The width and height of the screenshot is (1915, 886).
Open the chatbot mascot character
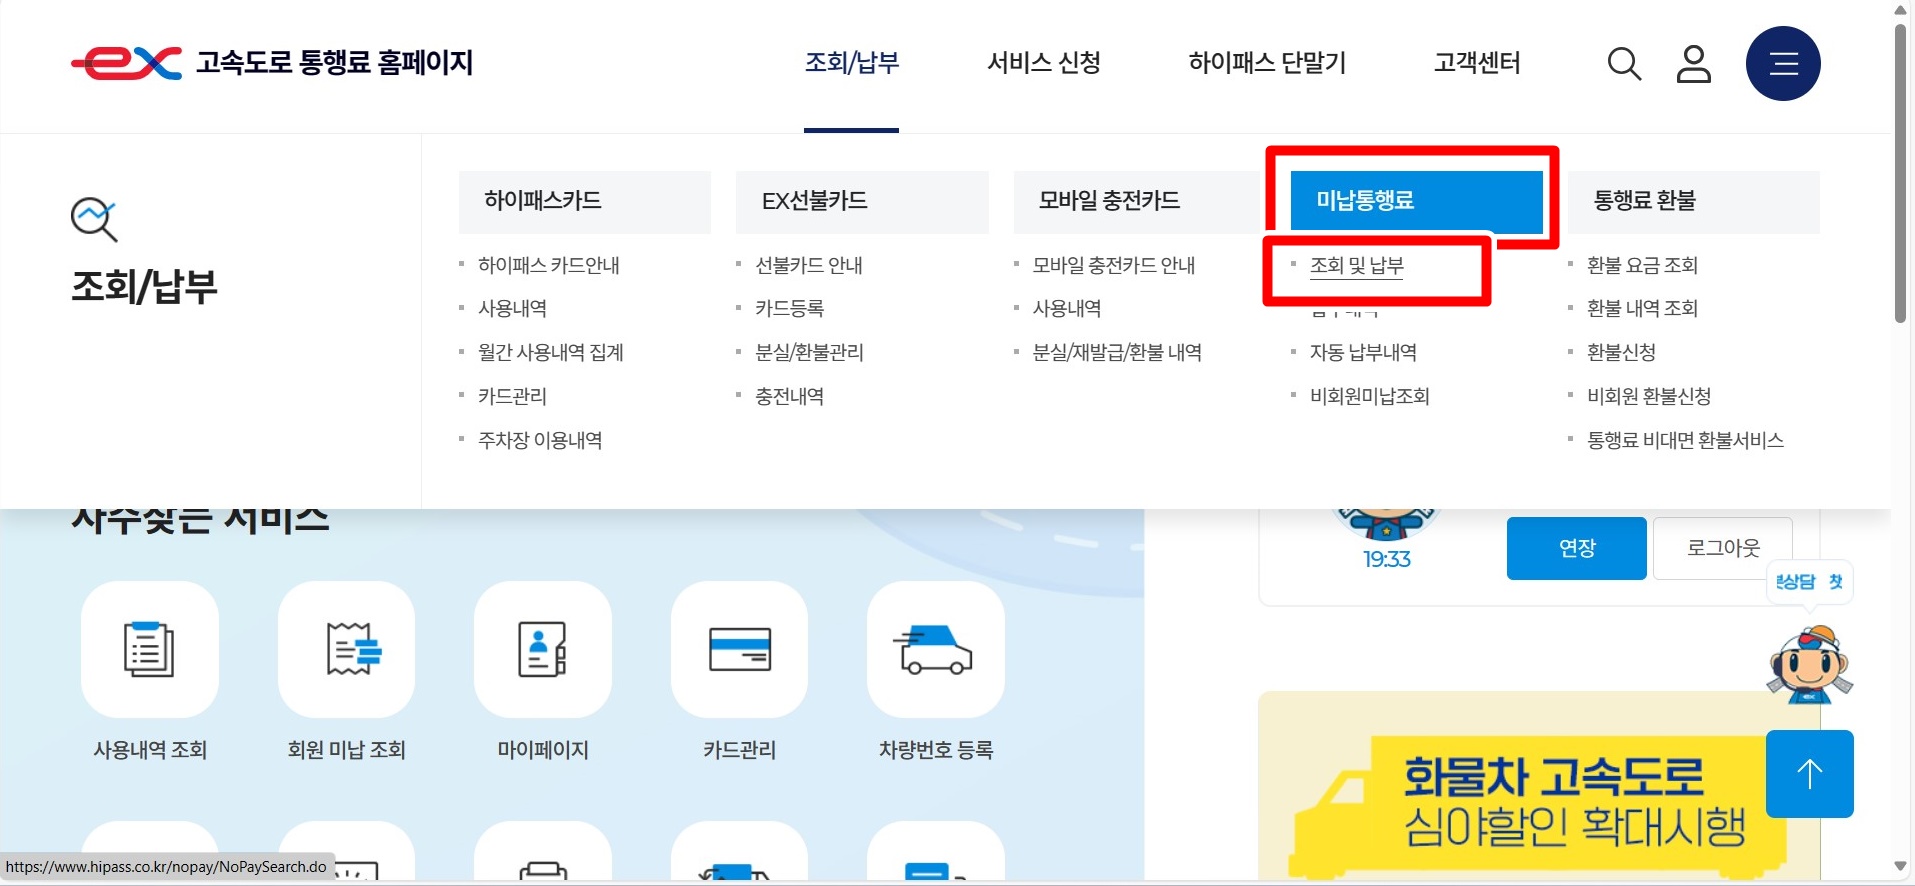click(1809, 664)
